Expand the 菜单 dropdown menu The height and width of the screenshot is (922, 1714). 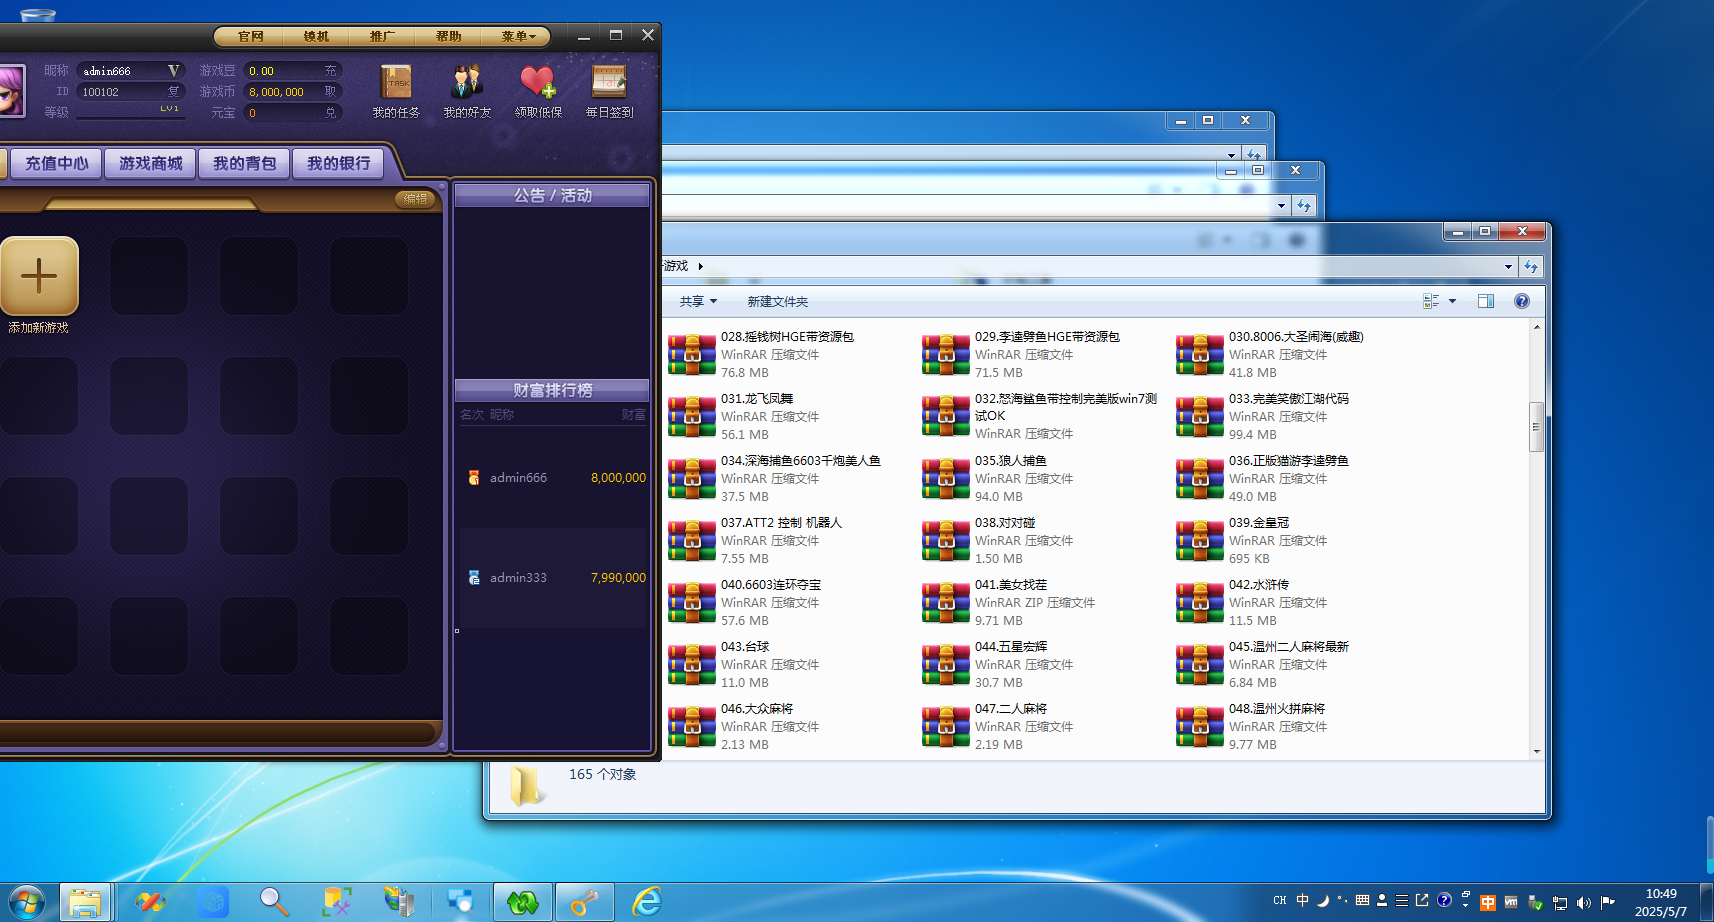[518, 37]
